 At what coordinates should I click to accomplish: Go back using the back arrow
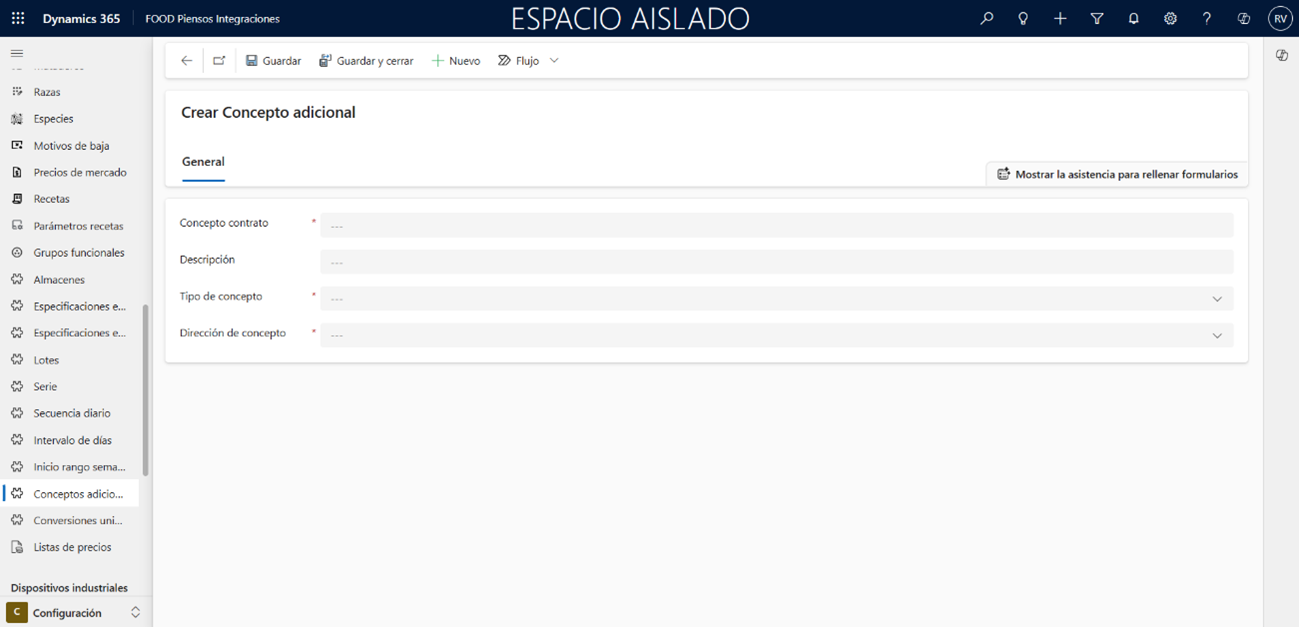(186, 61)
